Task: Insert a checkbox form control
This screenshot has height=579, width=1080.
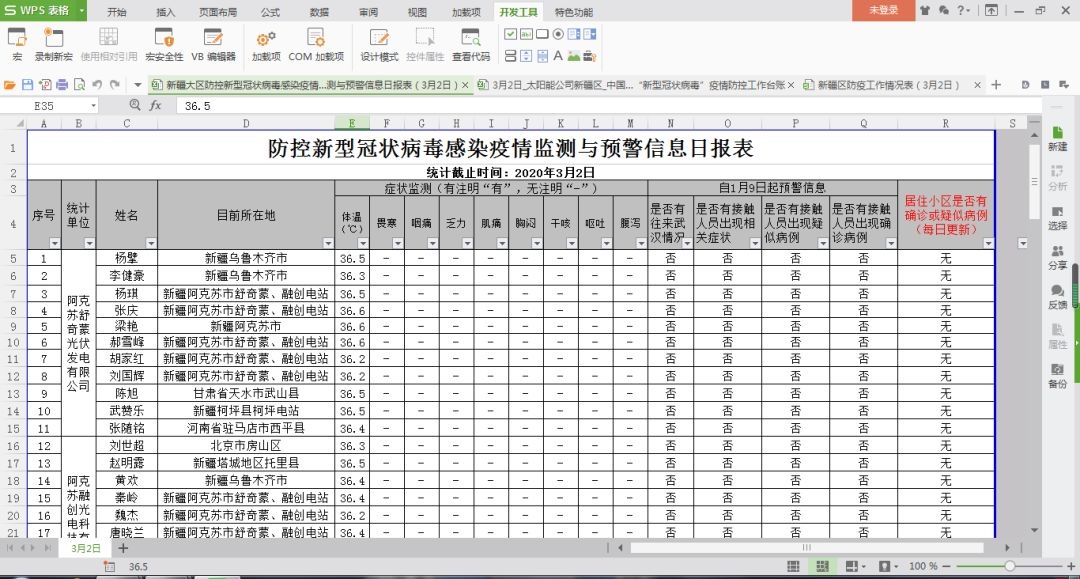Action: [510, 34]
